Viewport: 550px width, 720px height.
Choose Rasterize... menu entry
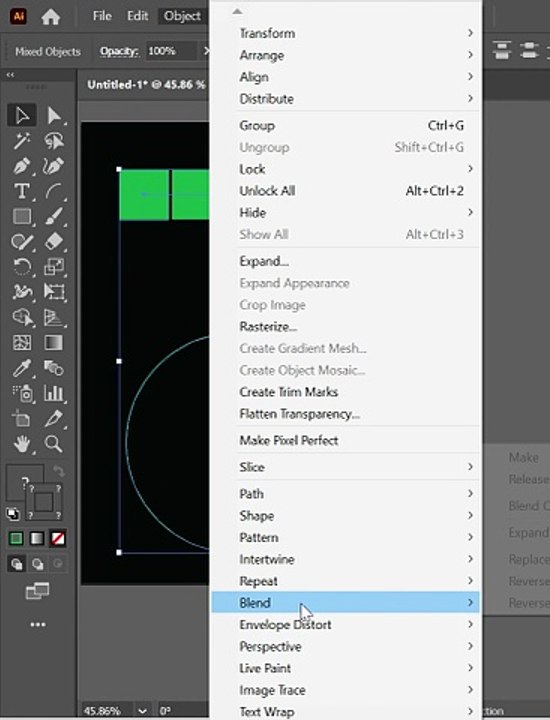point(345,326)
